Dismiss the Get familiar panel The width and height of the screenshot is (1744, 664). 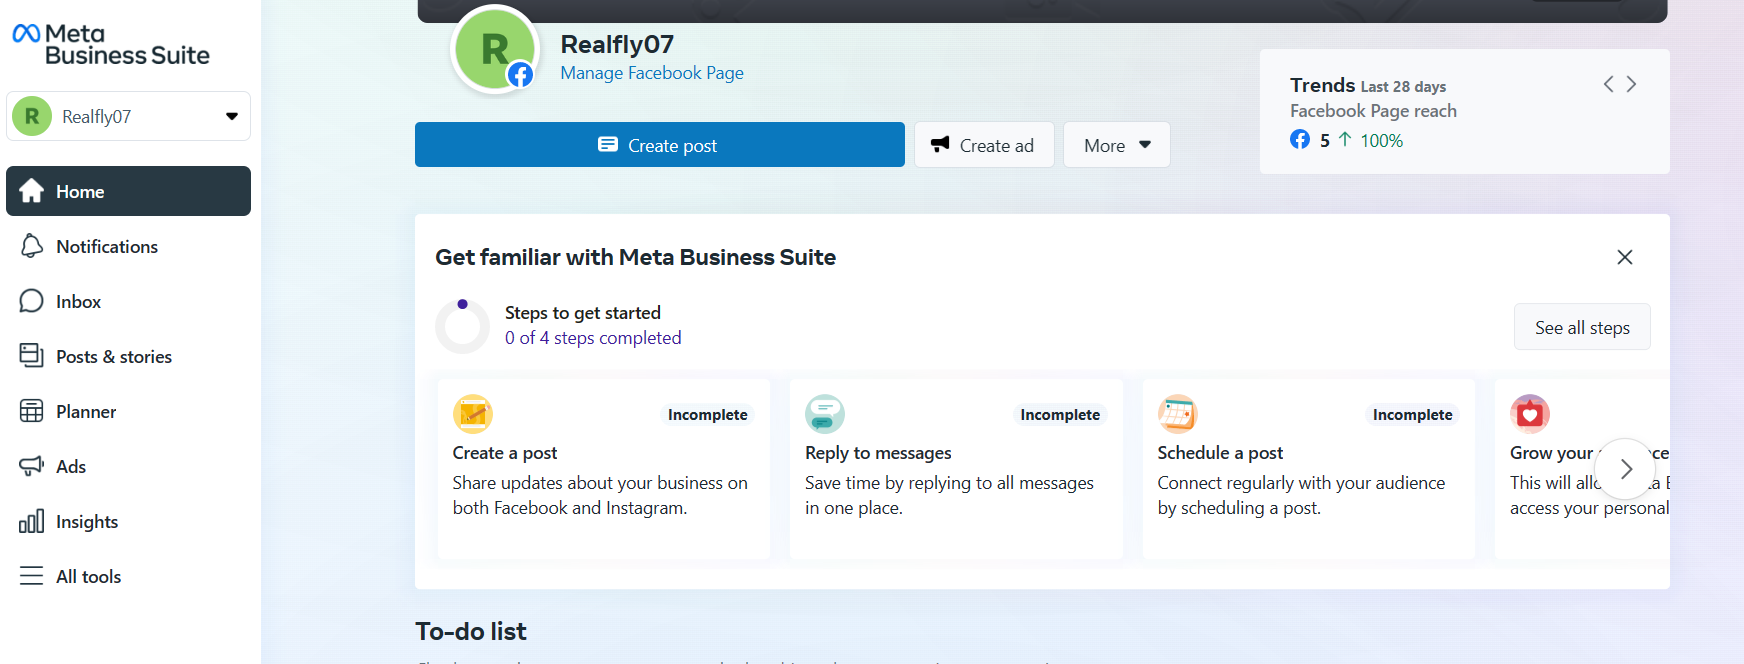coord(1625,257)
